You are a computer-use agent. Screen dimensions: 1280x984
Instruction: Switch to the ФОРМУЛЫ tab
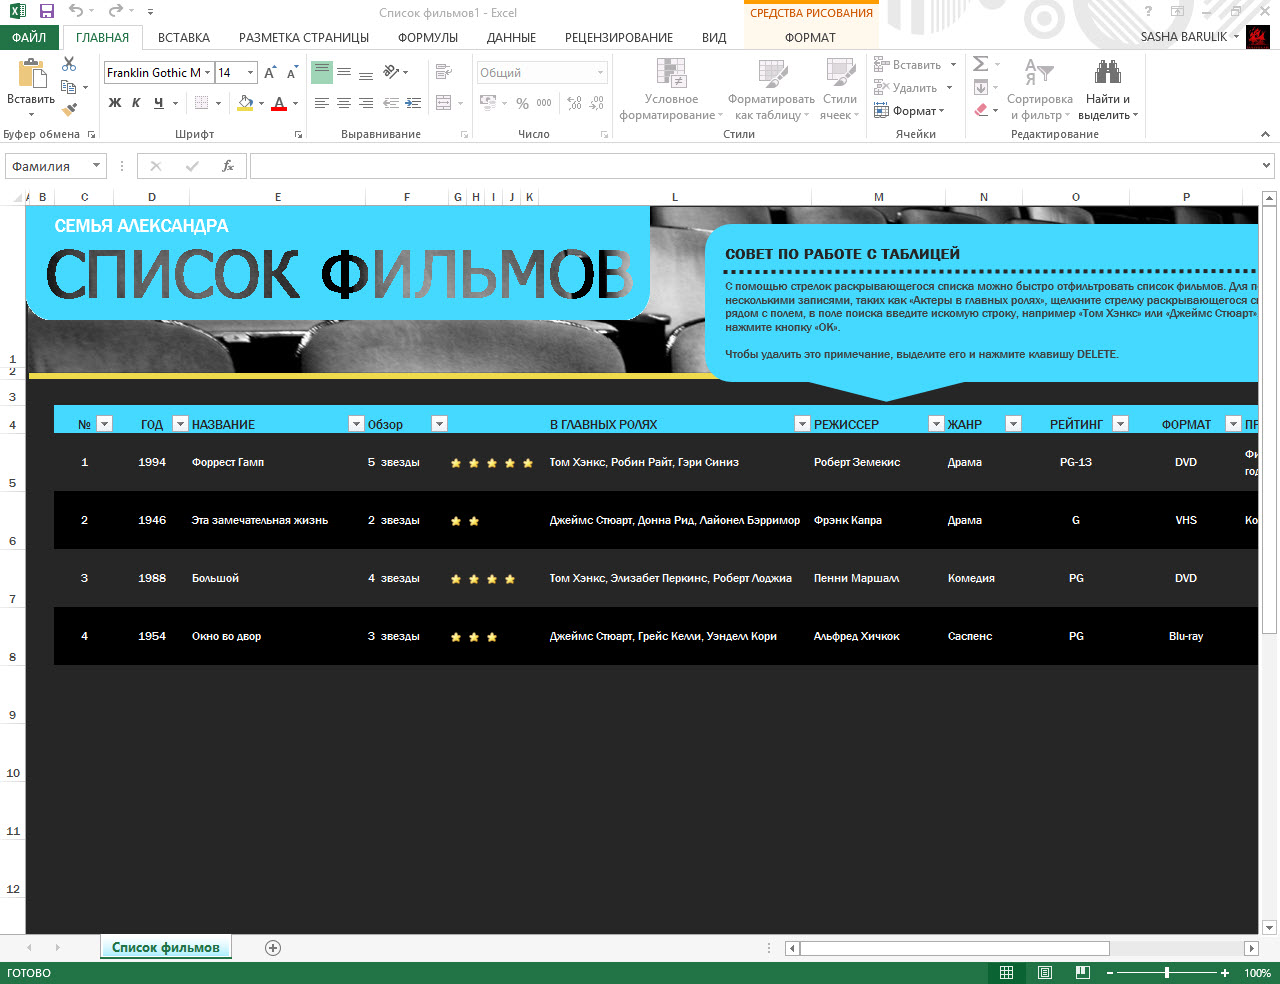(428, 38)
